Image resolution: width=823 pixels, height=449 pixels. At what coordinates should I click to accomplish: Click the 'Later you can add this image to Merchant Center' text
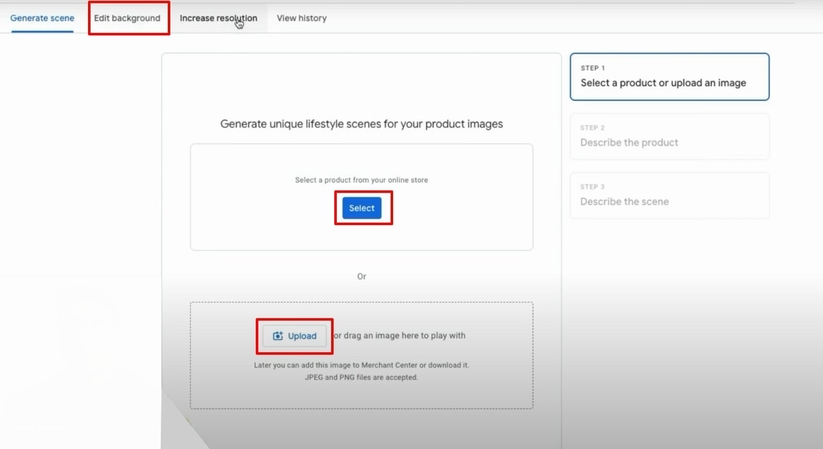[x=362, y=365]
